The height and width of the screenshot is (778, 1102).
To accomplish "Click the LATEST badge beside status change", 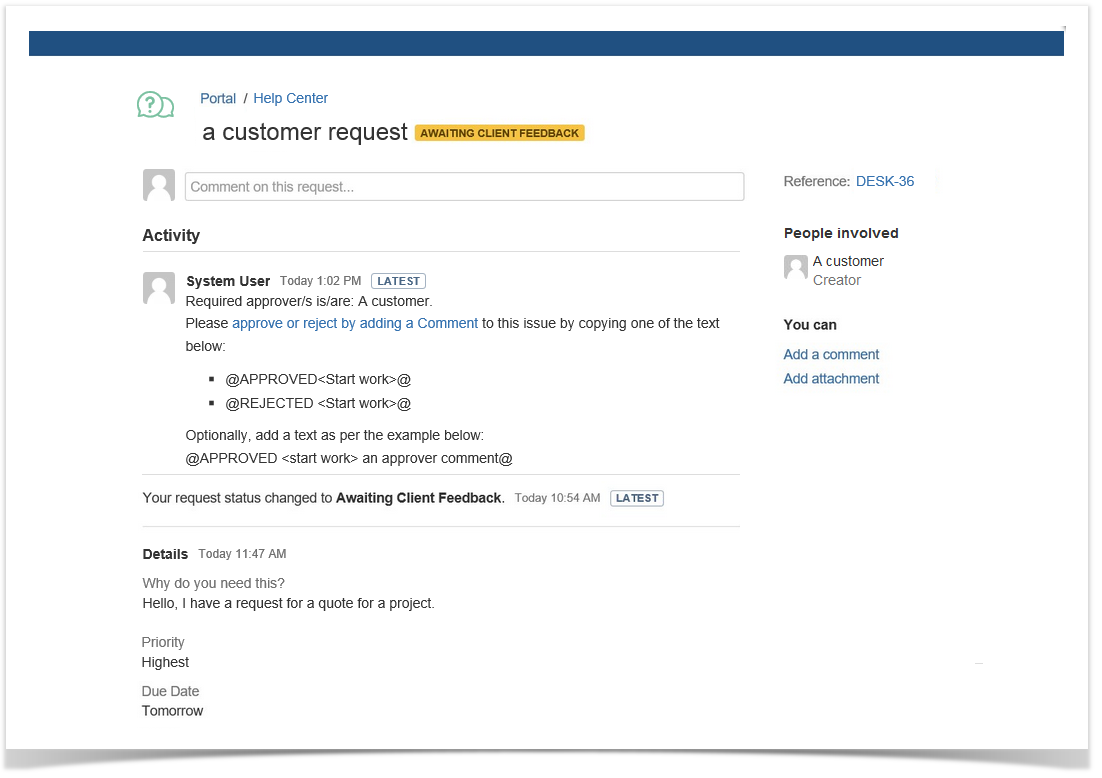I will (x=637, y=498).
